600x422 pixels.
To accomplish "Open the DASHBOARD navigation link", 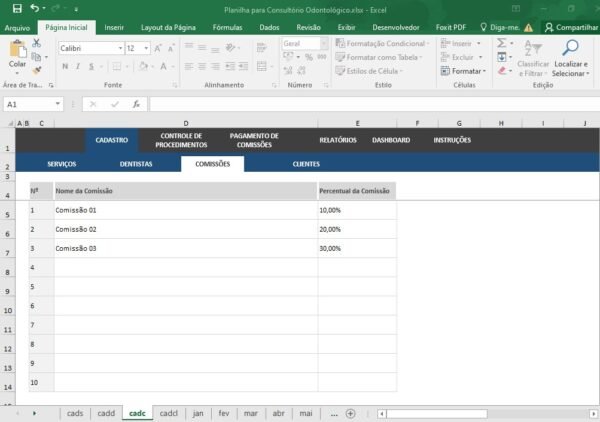I will pos(391,140).
